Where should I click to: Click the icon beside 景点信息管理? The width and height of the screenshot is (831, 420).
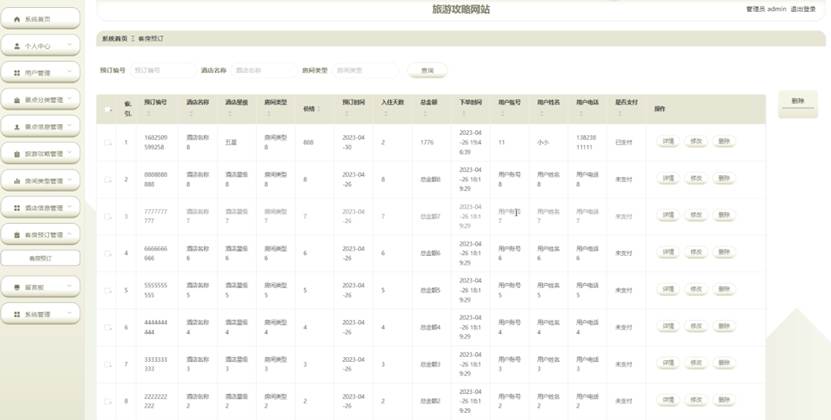pyautogui.click(x=16, y=127)
